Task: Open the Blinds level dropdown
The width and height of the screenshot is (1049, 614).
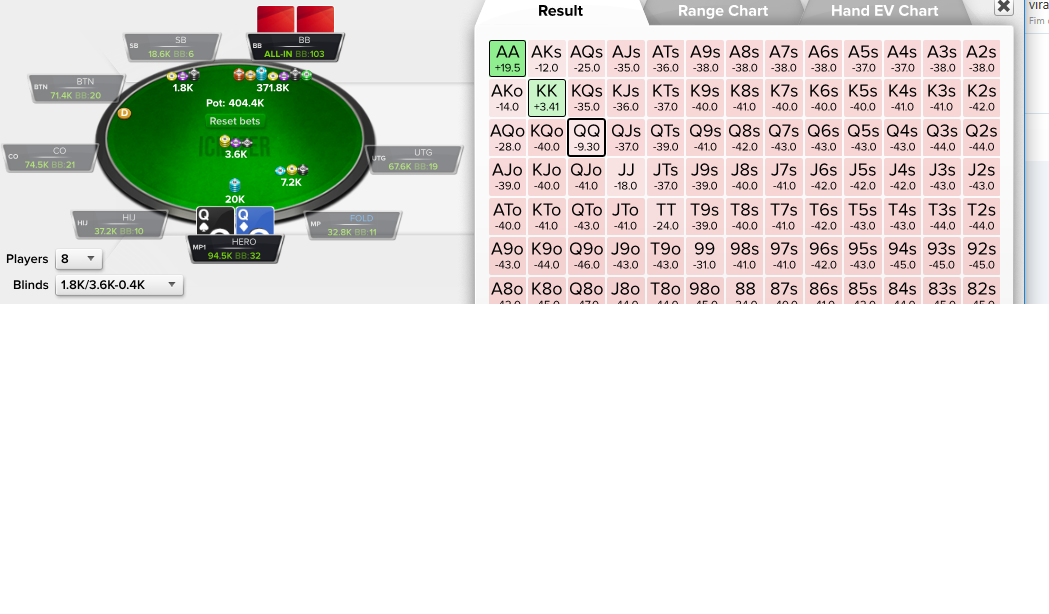Action: click(119, 285)
